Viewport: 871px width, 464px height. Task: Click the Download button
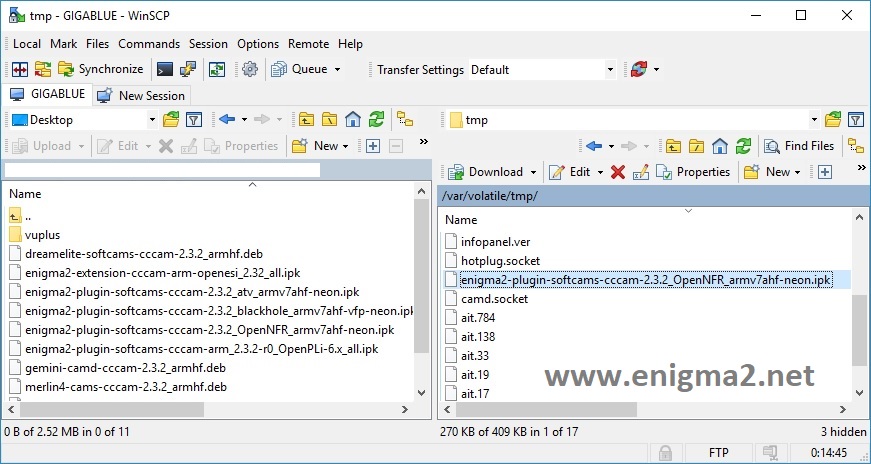tap(486, 172)
